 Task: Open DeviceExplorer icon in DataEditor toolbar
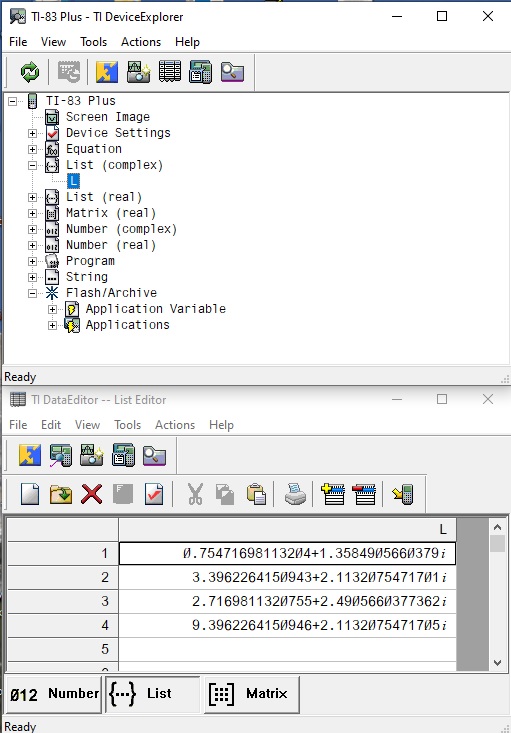(x=61, y=455)
